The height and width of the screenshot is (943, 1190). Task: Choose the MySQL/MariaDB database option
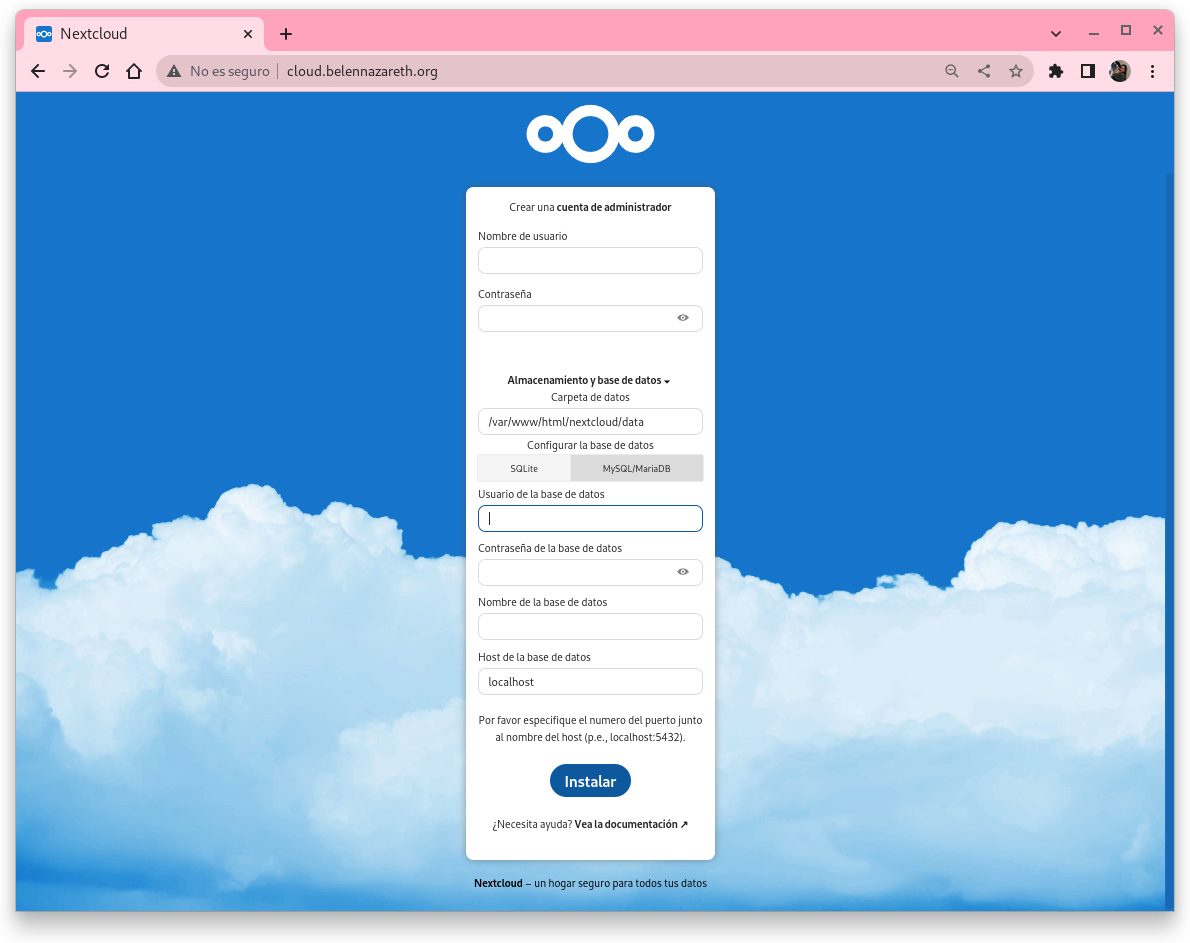[x=636, y=468]
